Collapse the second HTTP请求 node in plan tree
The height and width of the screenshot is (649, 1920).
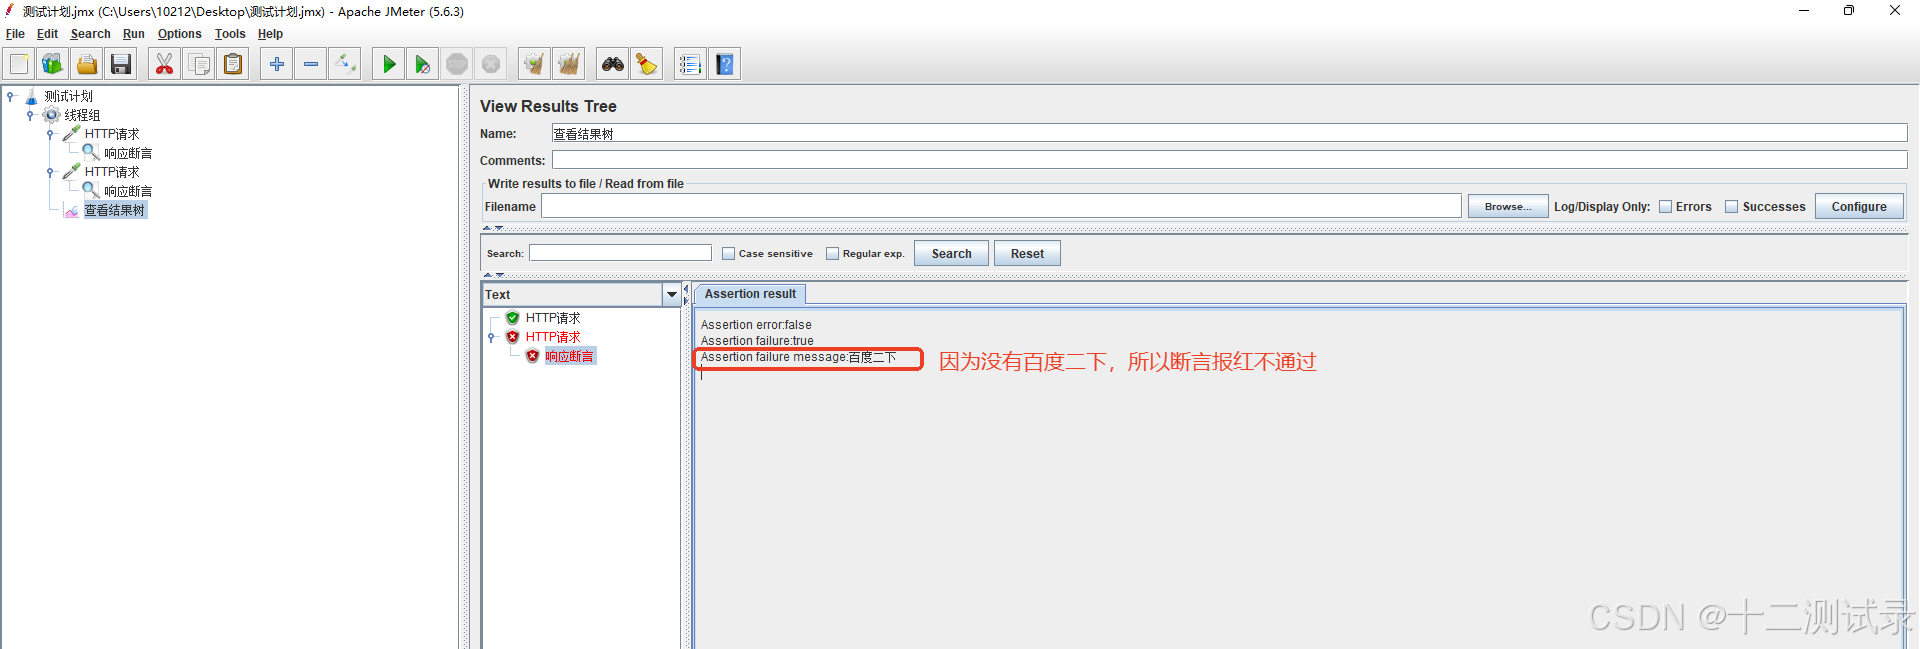click(50, 172)
